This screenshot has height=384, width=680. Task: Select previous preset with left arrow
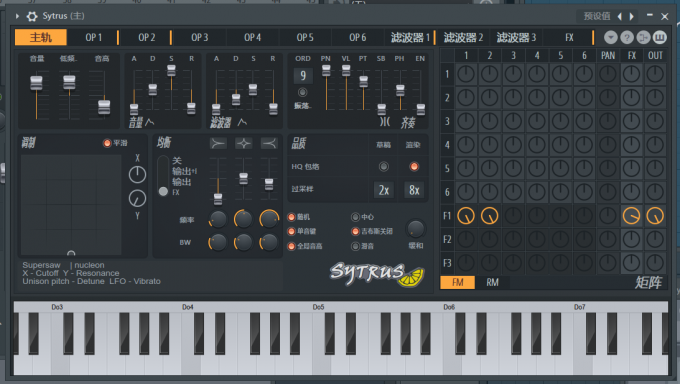pos(619,16)
